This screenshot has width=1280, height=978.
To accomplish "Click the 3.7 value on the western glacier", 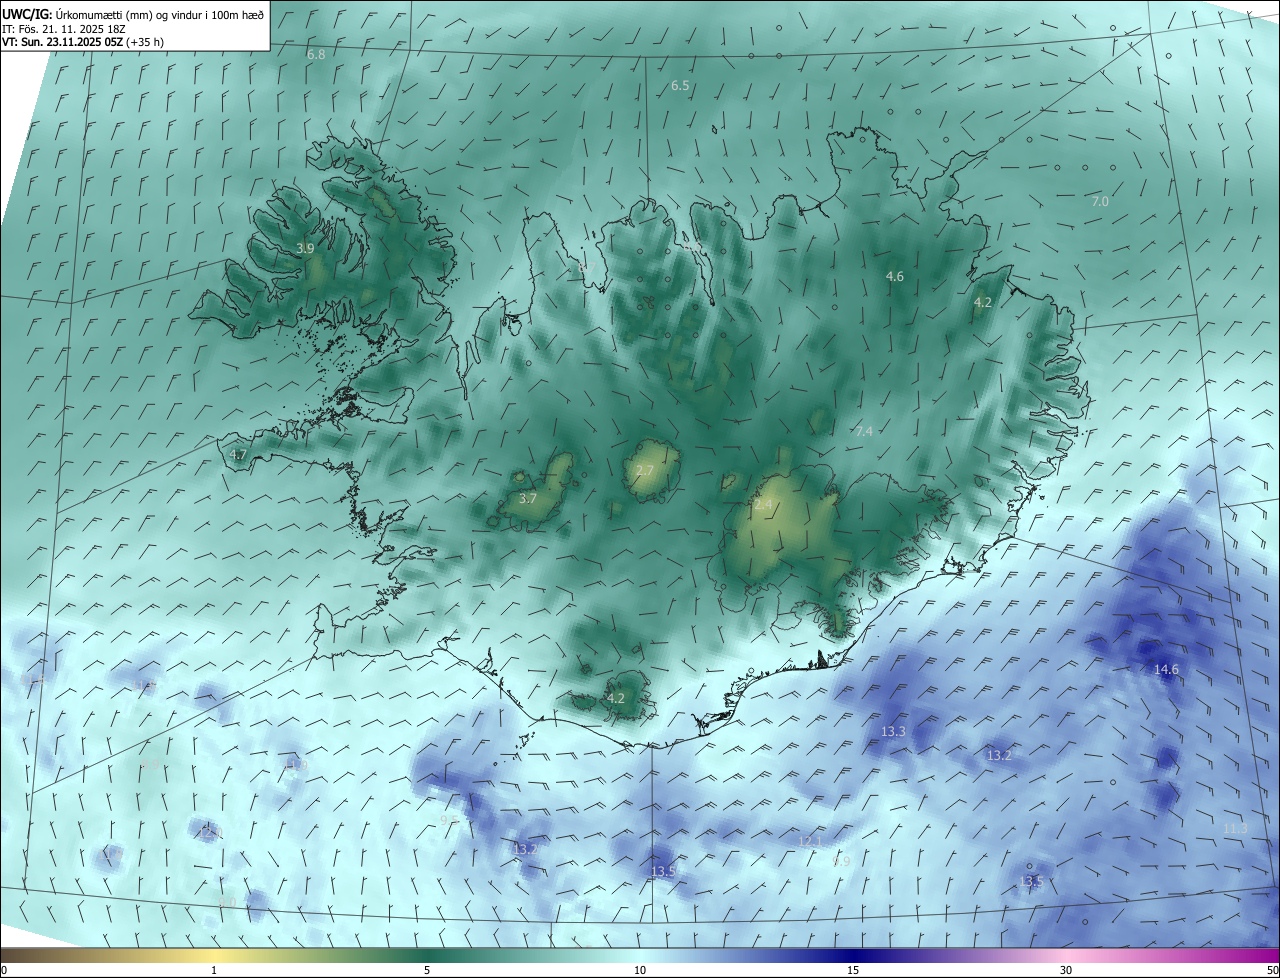I will [528, 499].
